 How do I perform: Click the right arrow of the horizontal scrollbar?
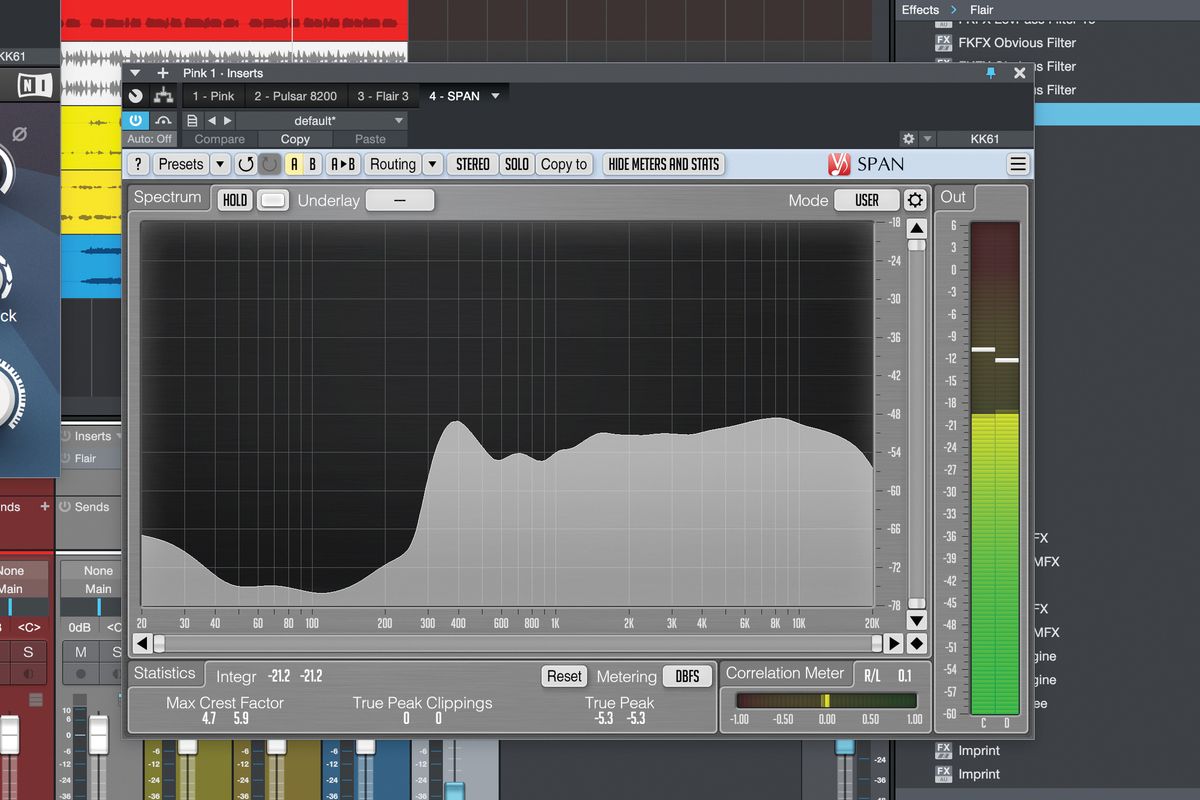point(896,643)
